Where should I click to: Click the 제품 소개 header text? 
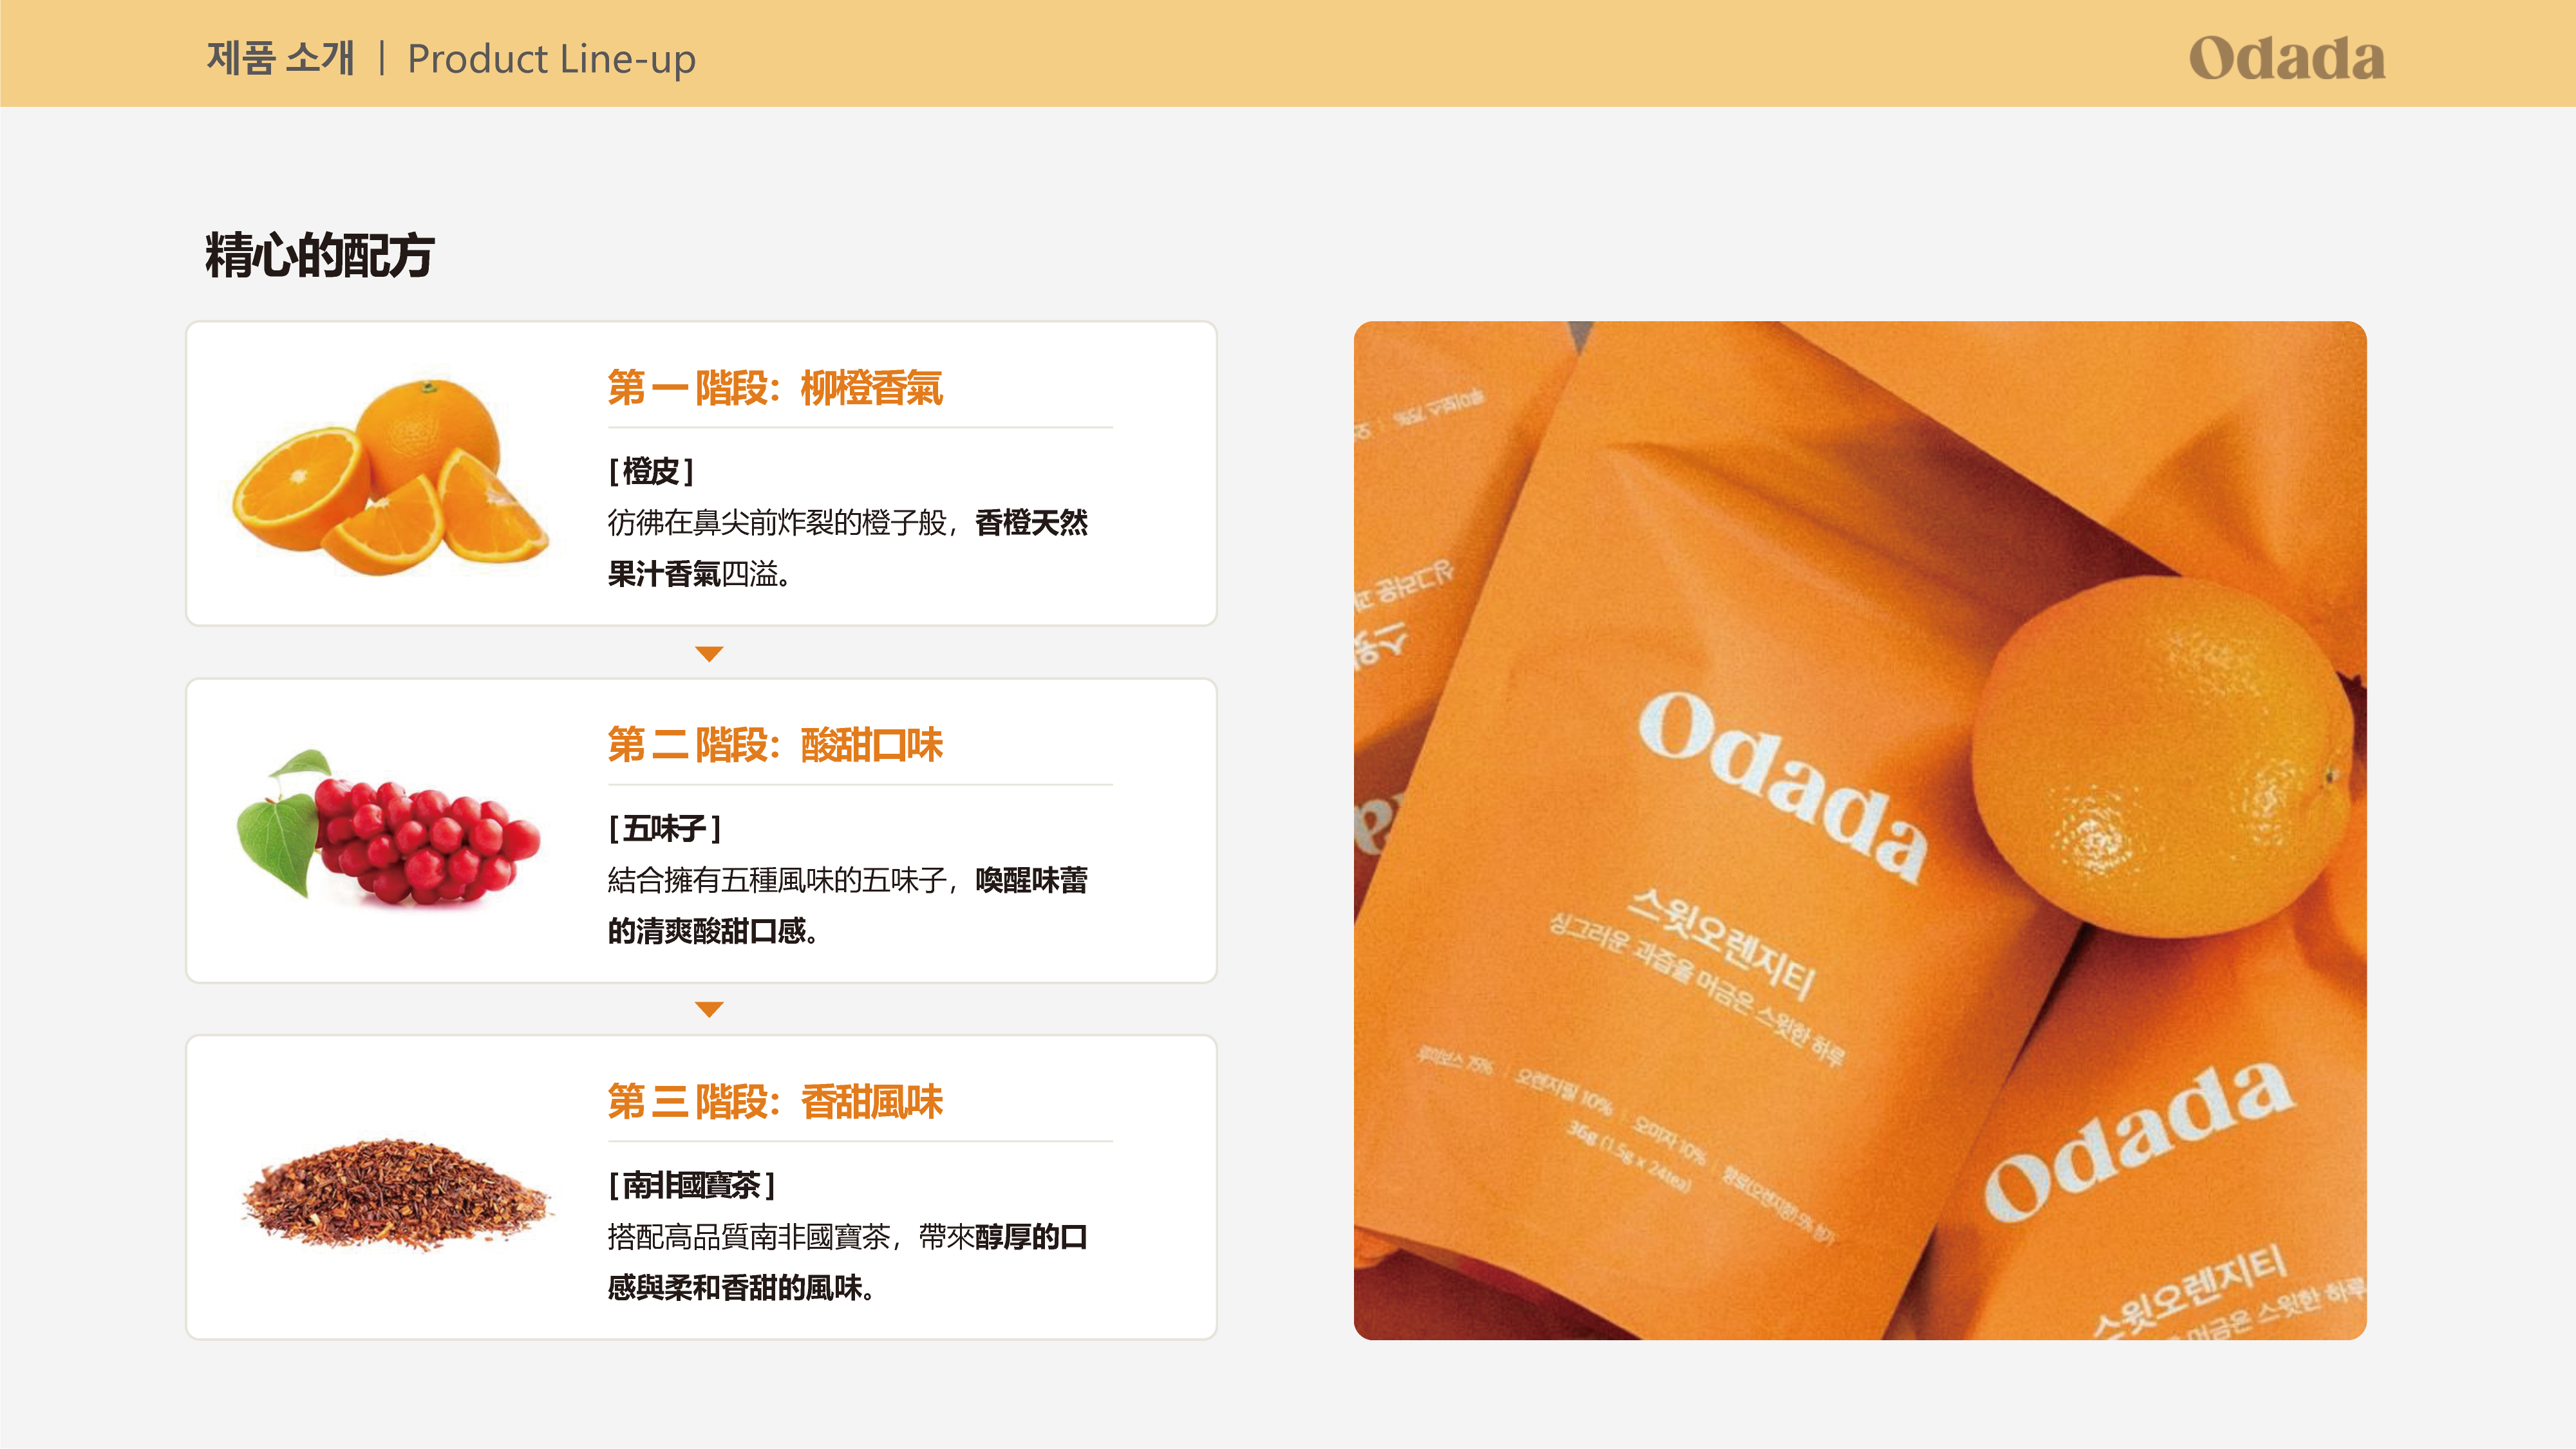coord(281,58)
